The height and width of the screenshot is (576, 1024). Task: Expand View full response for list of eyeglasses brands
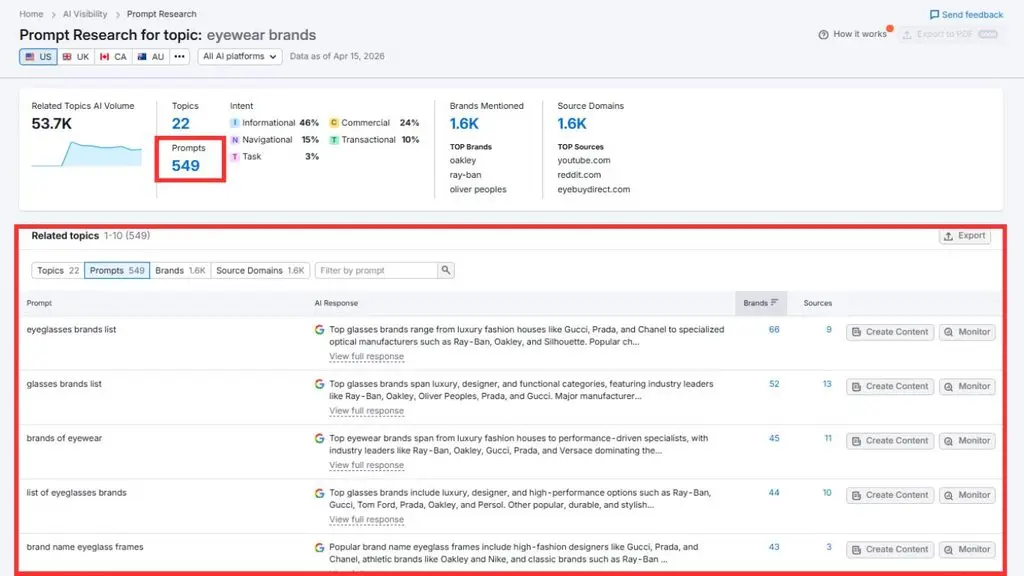366,520
